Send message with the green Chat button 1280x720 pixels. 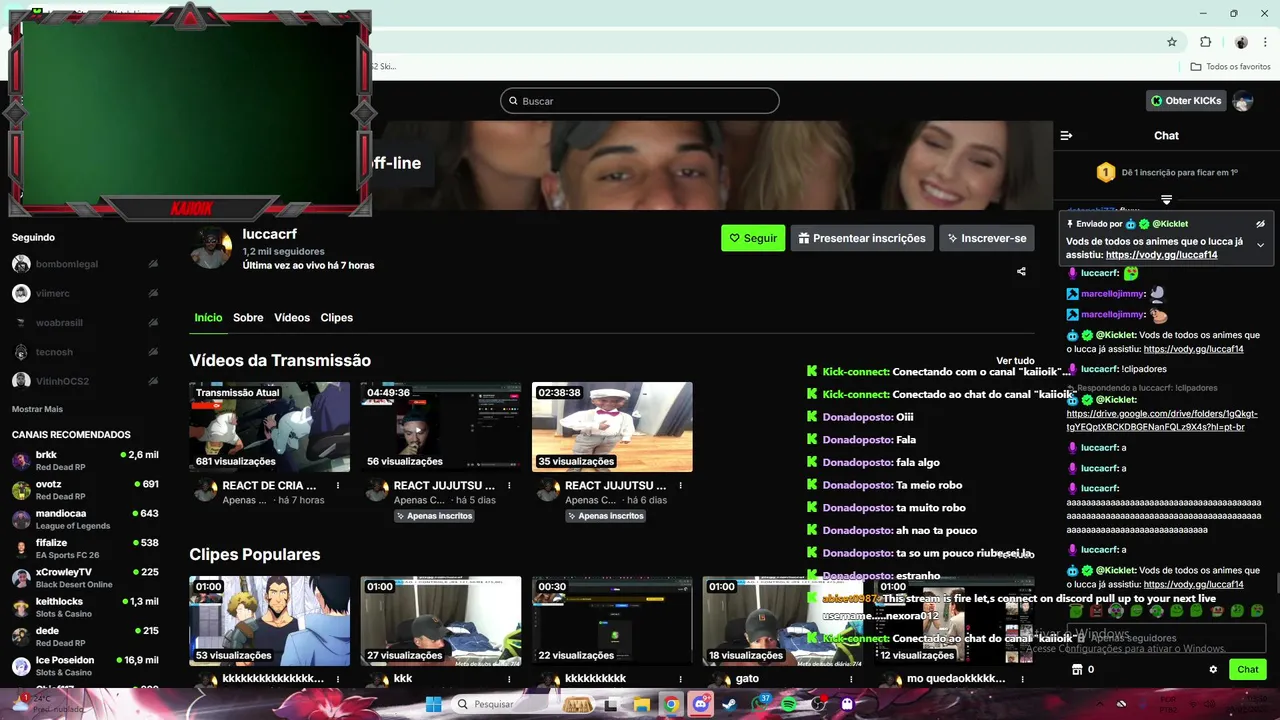tap(1248, 670)
